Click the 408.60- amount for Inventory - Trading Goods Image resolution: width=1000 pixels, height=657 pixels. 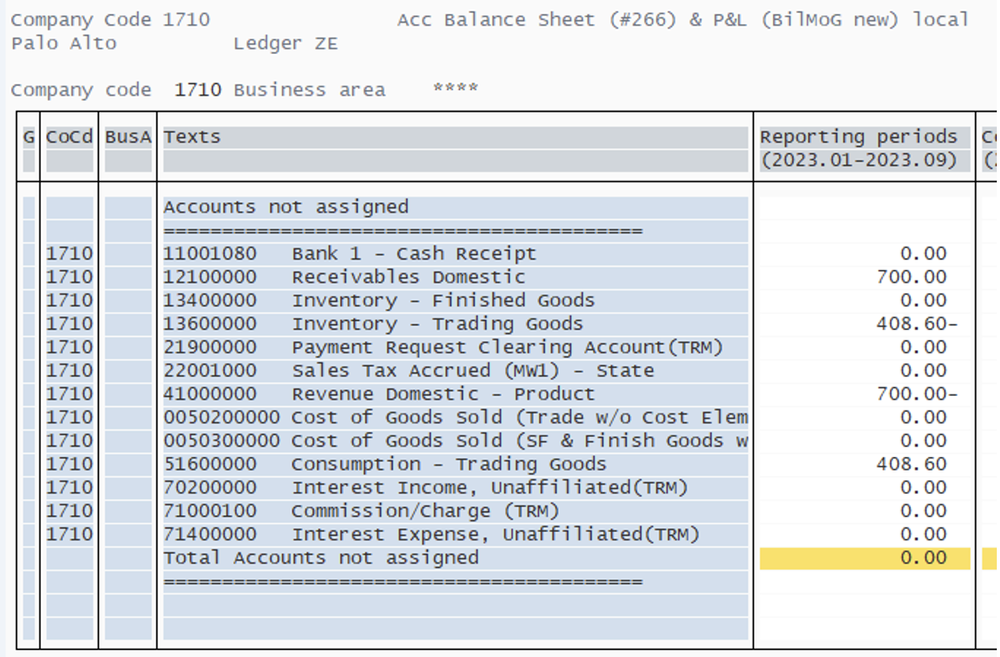coord(915,323)
